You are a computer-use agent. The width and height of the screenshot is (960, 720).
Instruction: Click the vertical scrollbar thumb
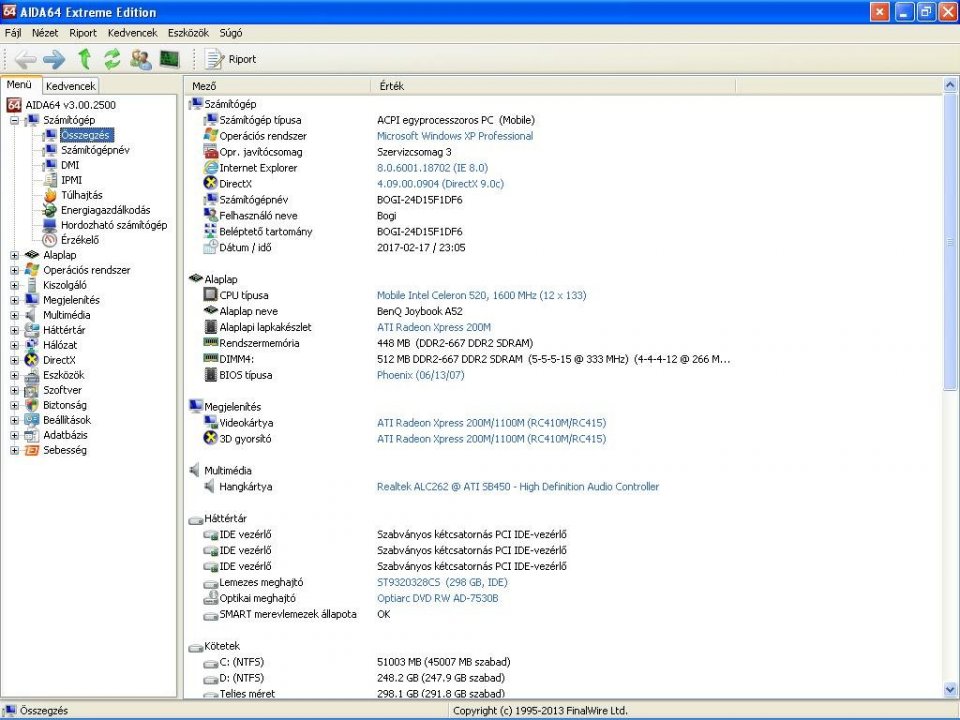click(950, 242)
